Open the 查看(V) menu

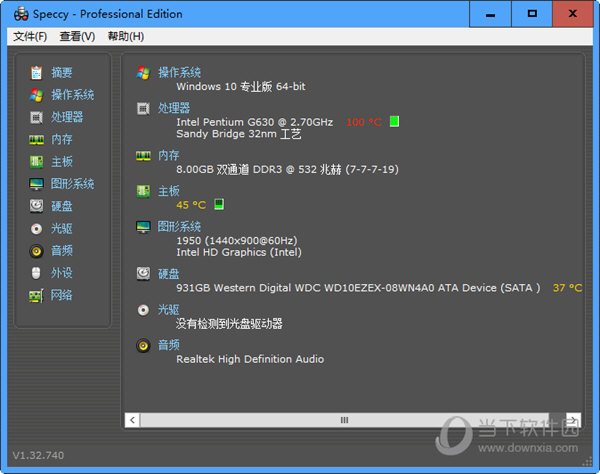(x=77, y=36)
